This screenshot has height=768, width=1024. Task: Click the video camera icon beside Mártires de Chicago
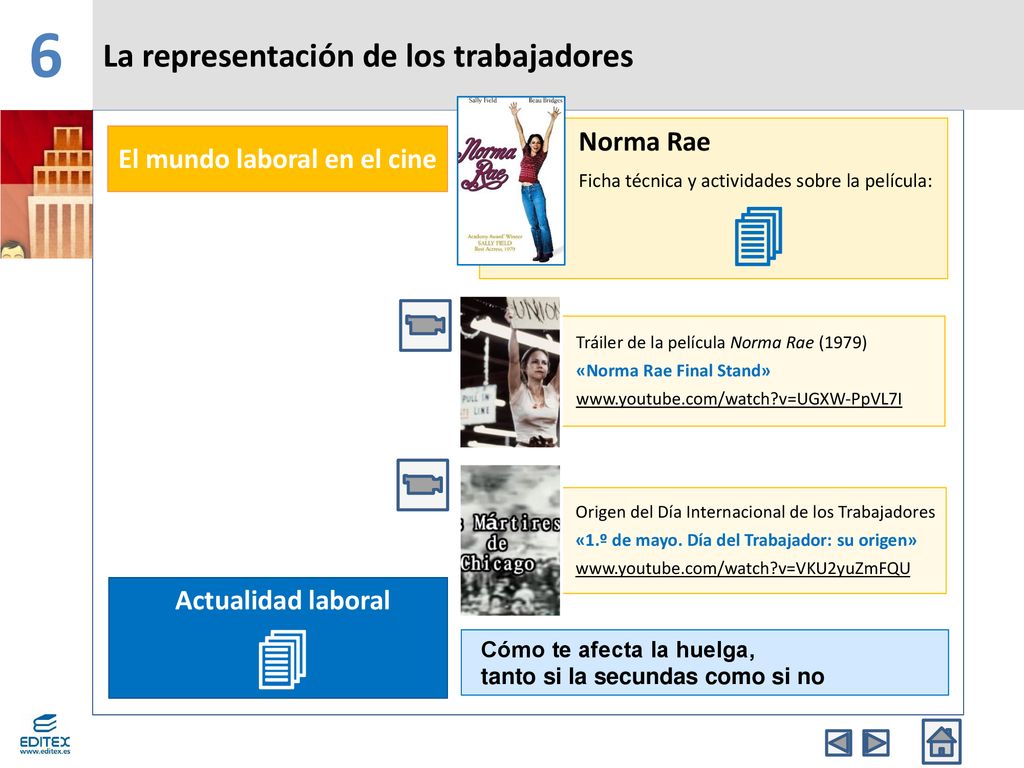tap(423, 485)
